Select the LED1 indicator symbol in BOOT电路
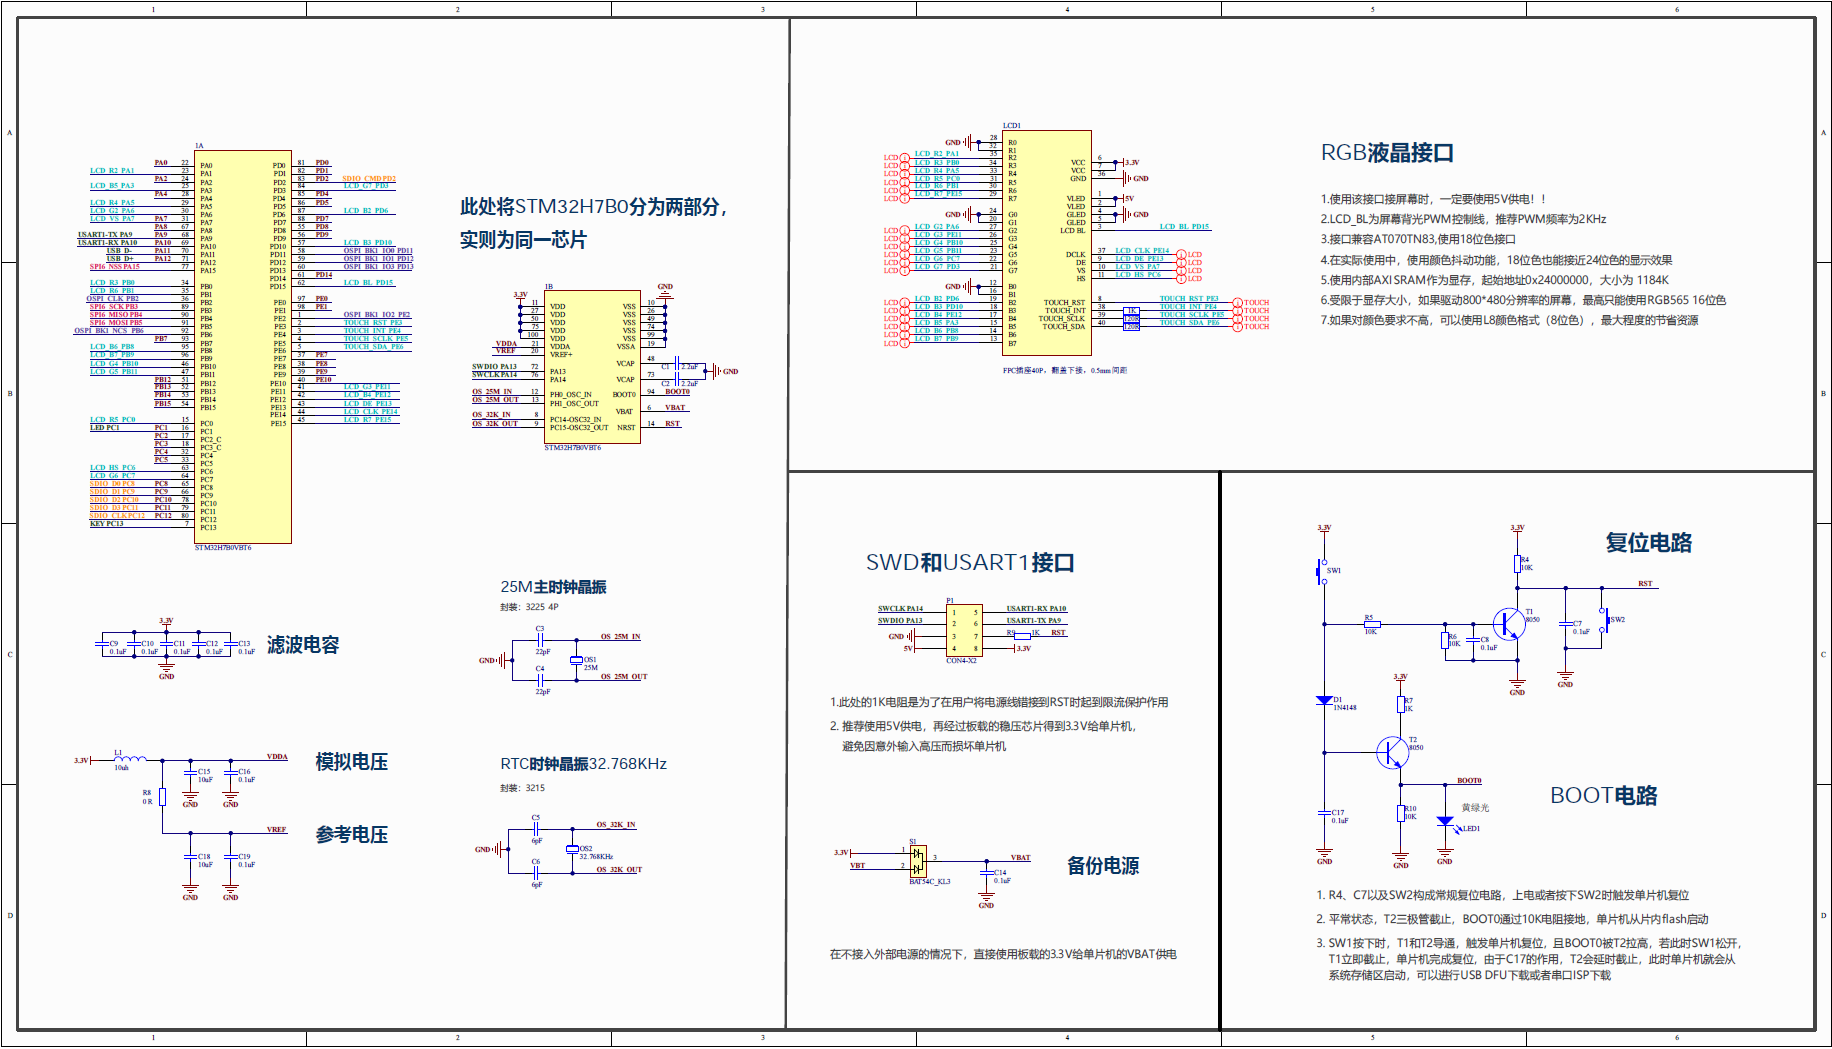Screen dimensions: 1832x1049 coord(1446,822)
